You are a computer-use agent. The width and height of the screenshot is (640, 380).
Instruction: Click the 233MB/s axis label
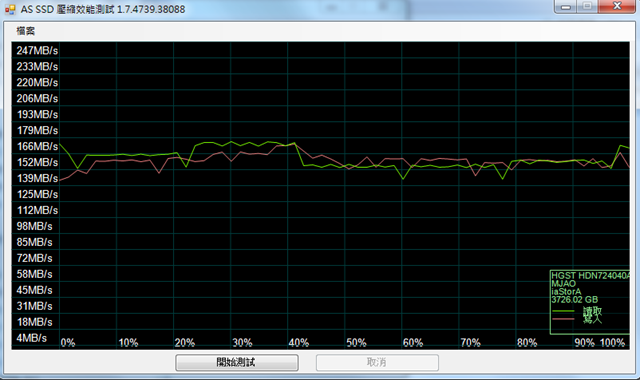click(x=37, y=67)
